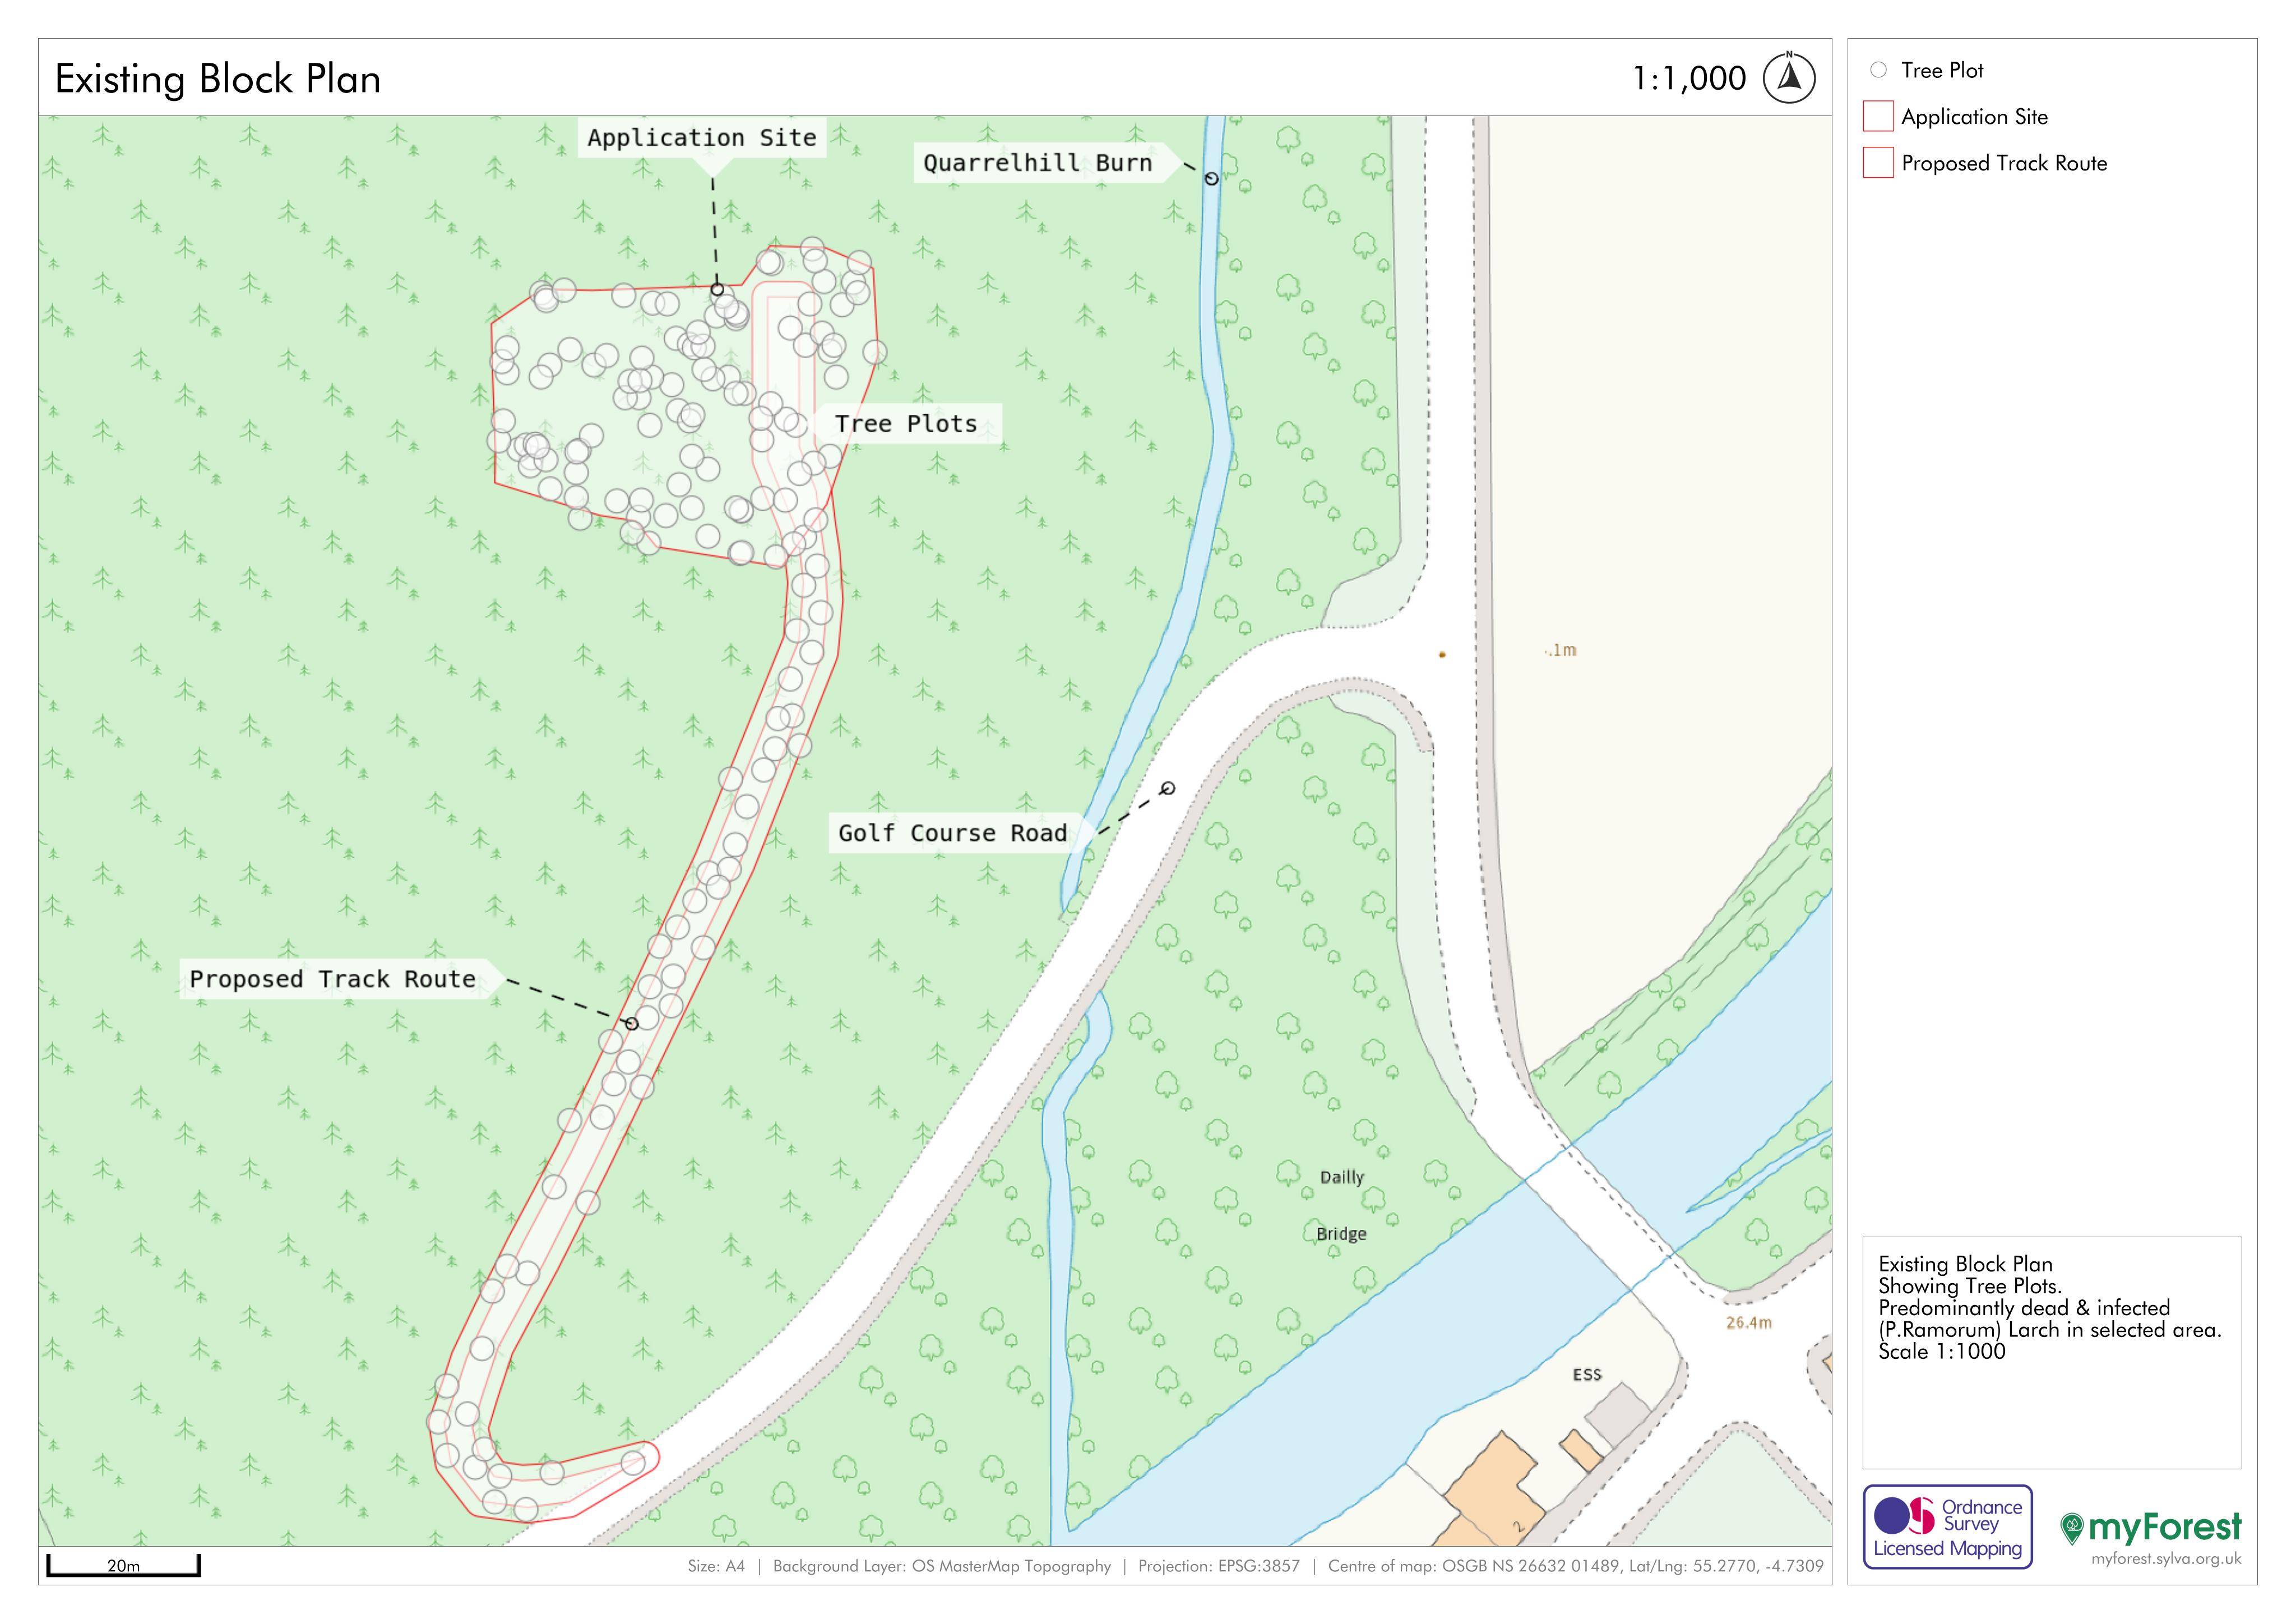The image size is (2296, 1624).
Task: Click the 'Centre of map: OSGB NS 26632 01489' text
Action: 1473,1566
